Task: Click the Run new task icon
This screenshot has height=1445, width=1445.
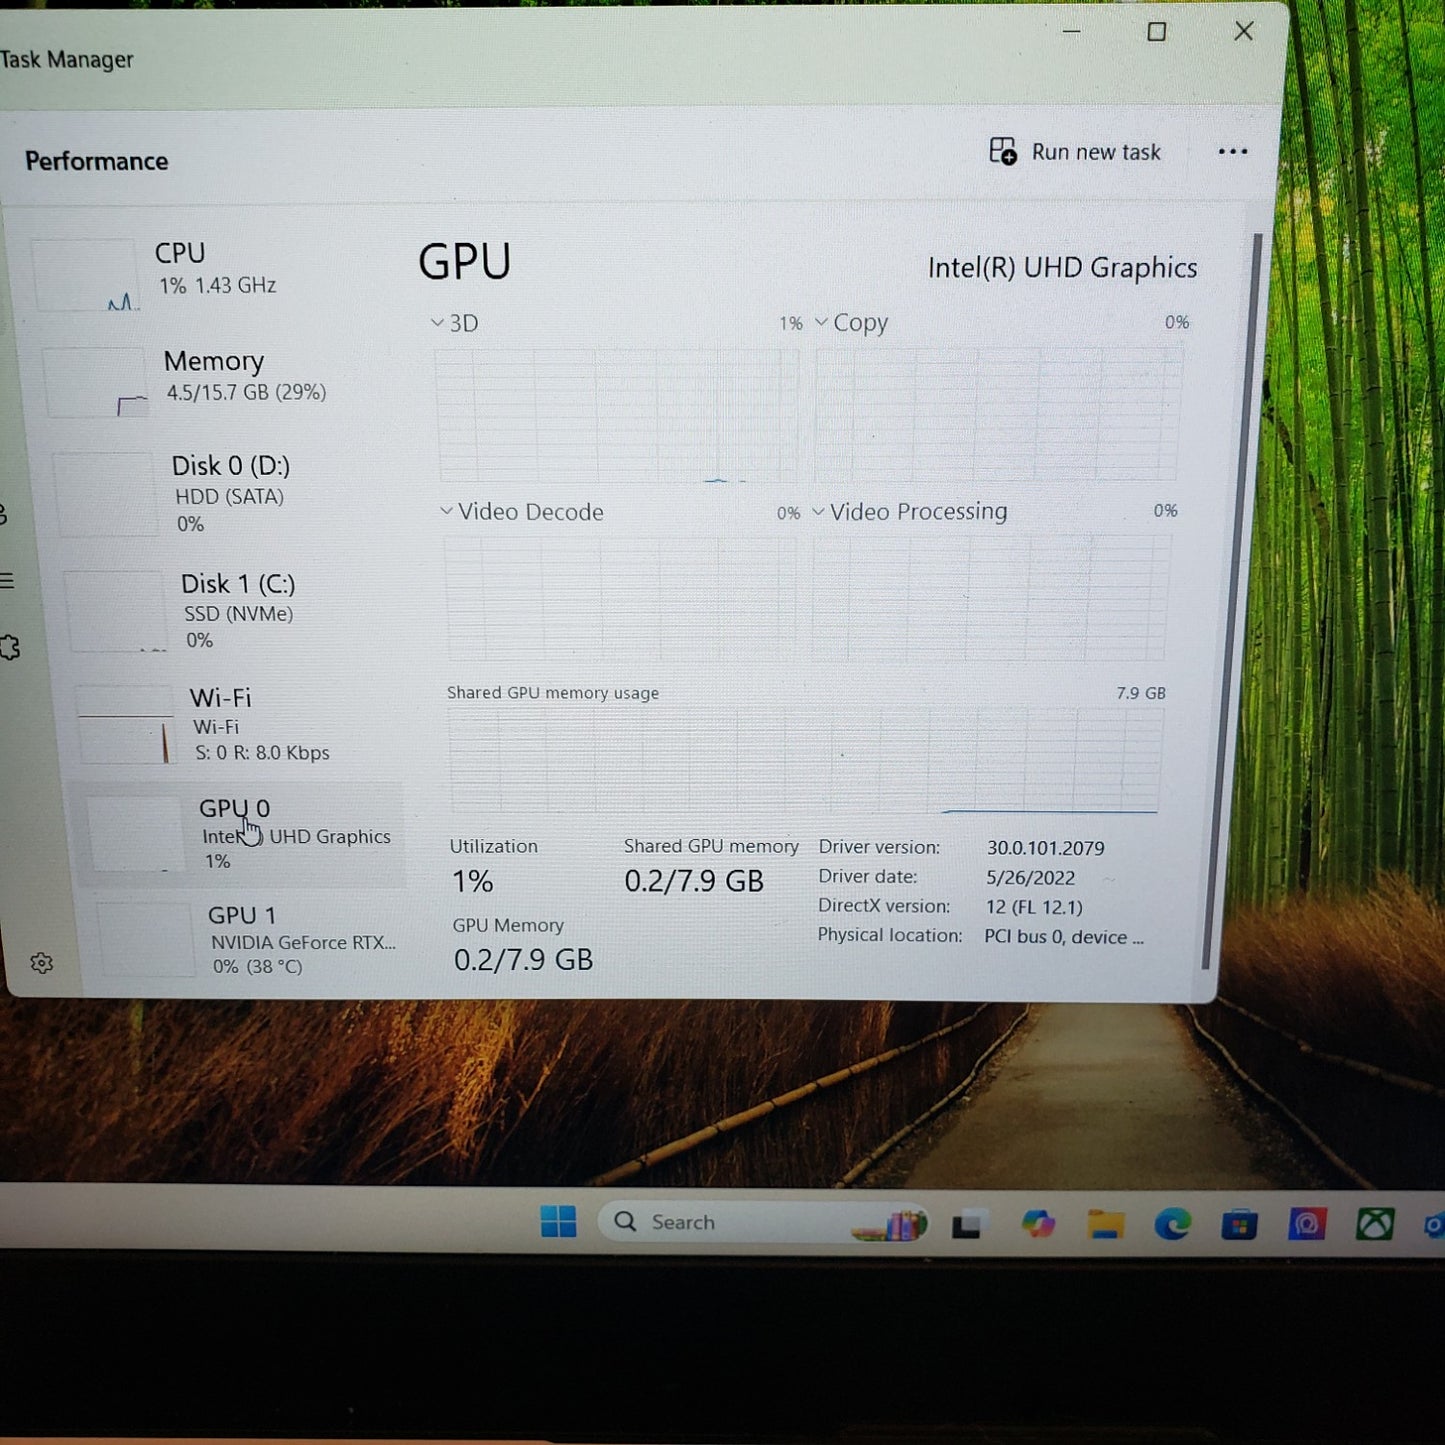Action: tap(1003, 151)
